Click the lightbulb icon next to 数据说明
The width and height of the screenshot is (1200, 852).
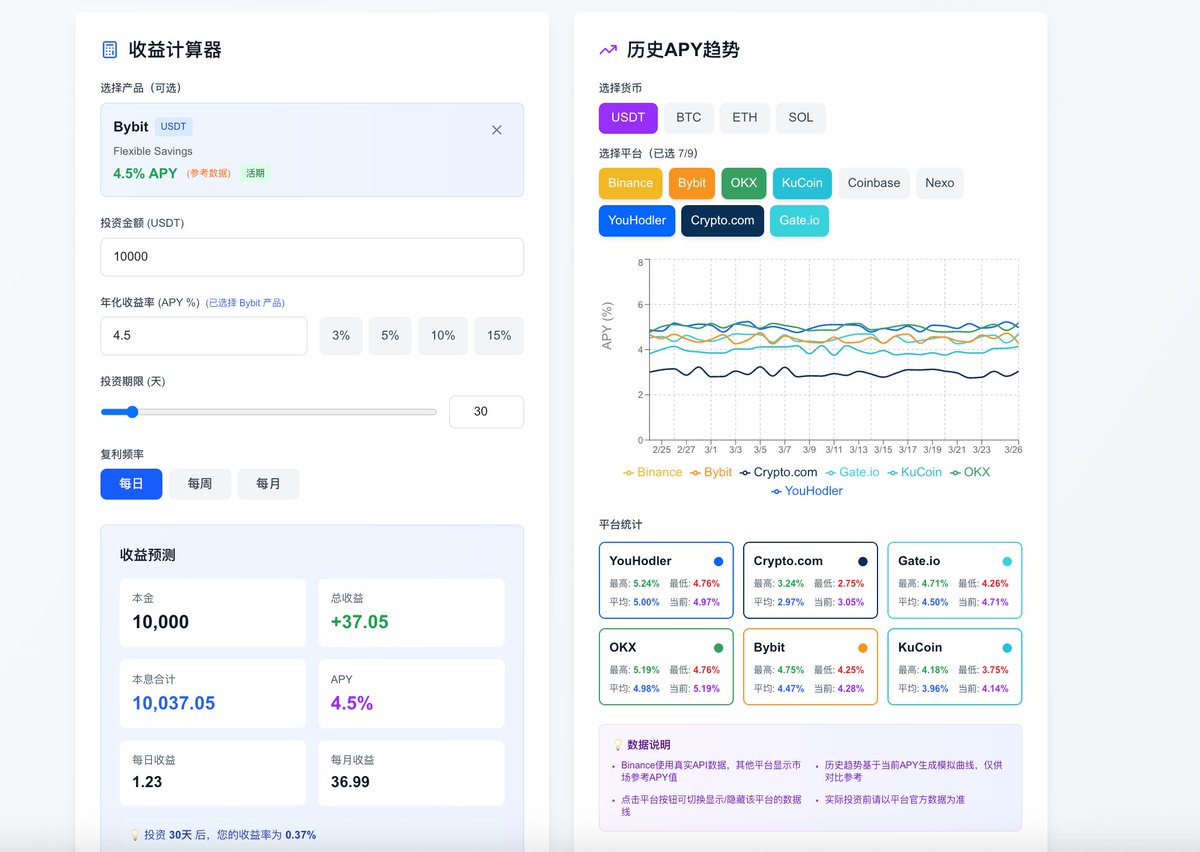[618, 745]
